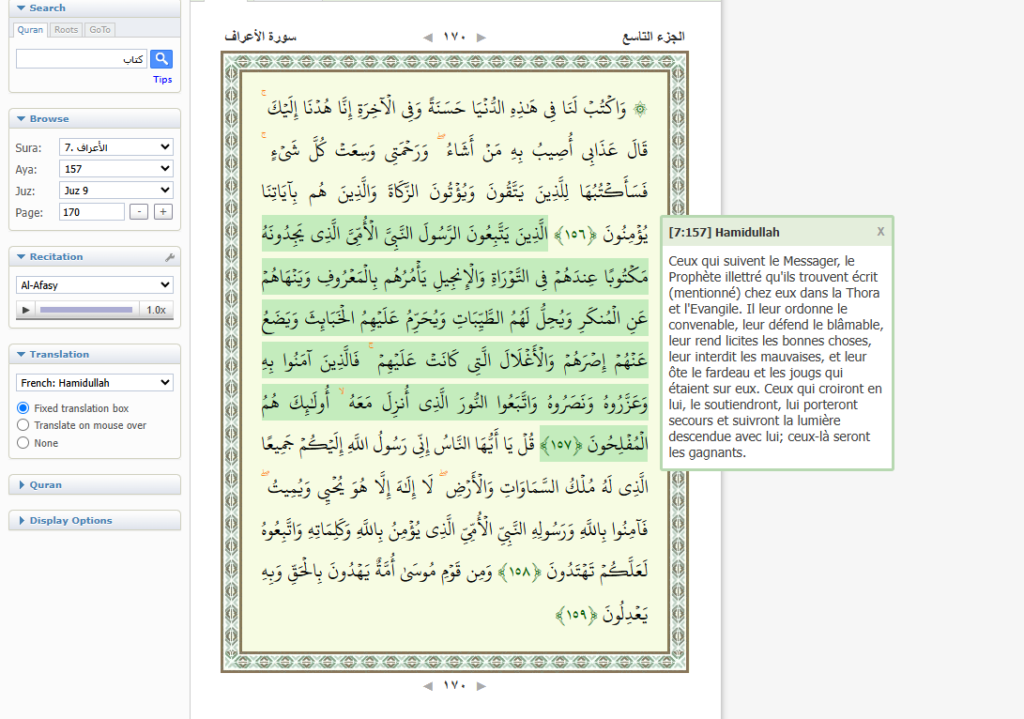Click the Juz header at top right

tap(653, 37)
